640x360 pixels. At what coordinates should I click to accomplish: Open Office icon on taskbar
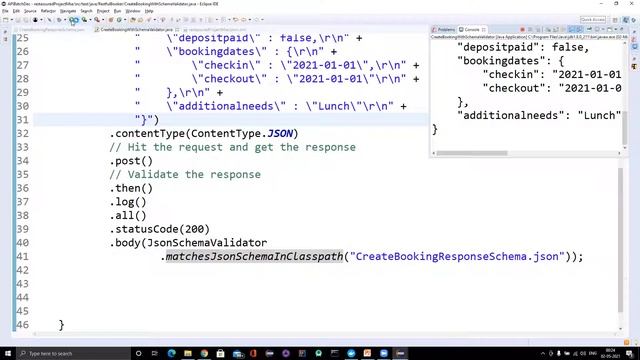click(x=253, y=353)
